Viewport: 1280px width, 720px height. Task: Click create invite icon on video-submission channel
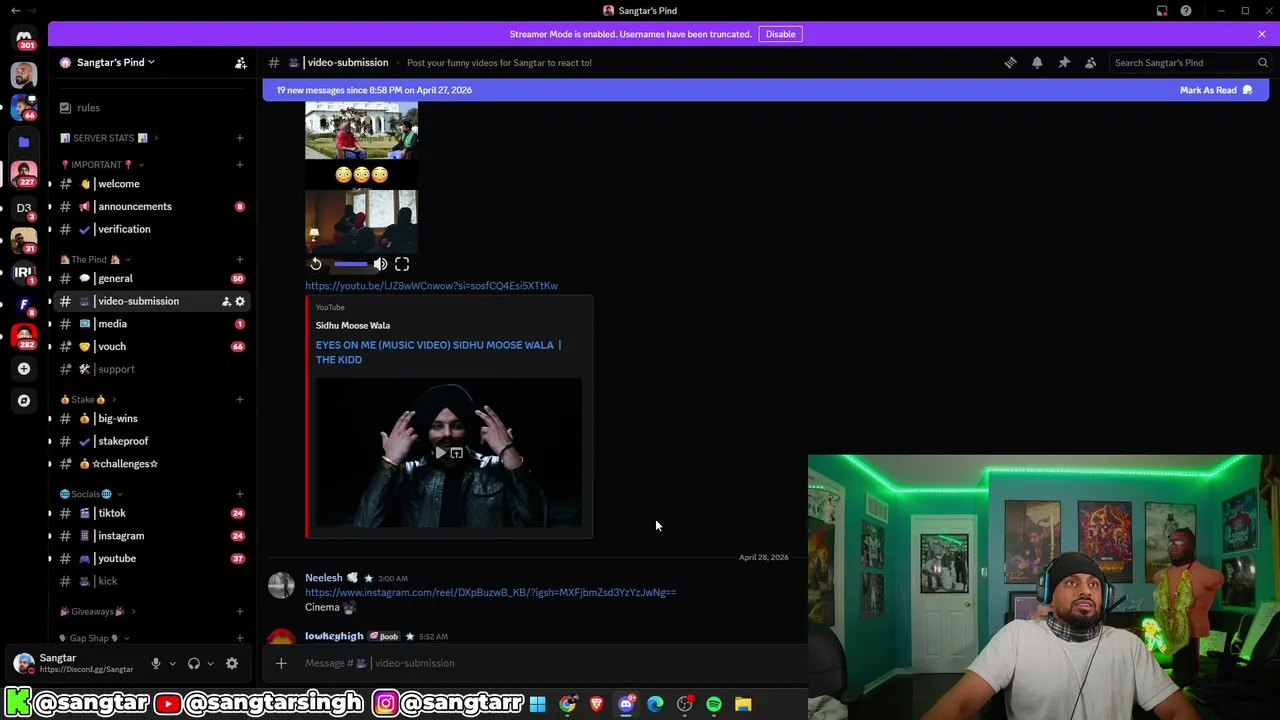pos(226,301)
